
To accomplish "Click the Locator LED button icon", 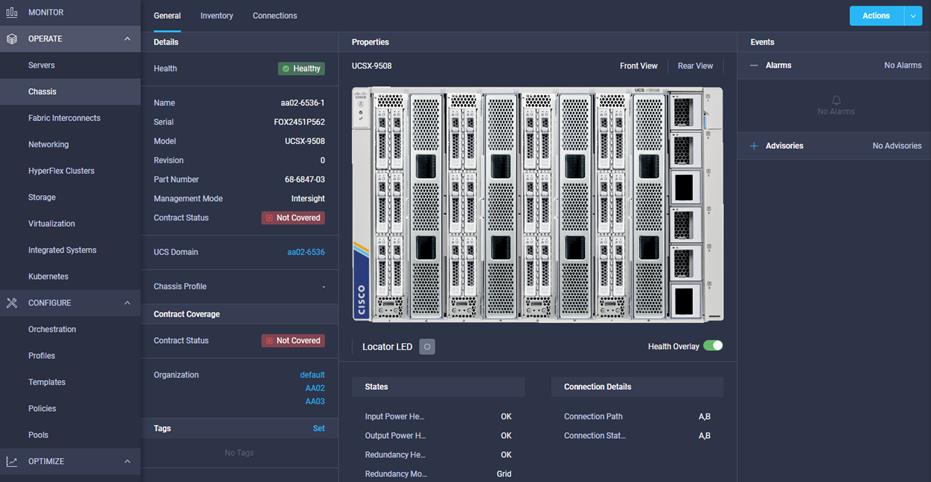I will point(427,347).
